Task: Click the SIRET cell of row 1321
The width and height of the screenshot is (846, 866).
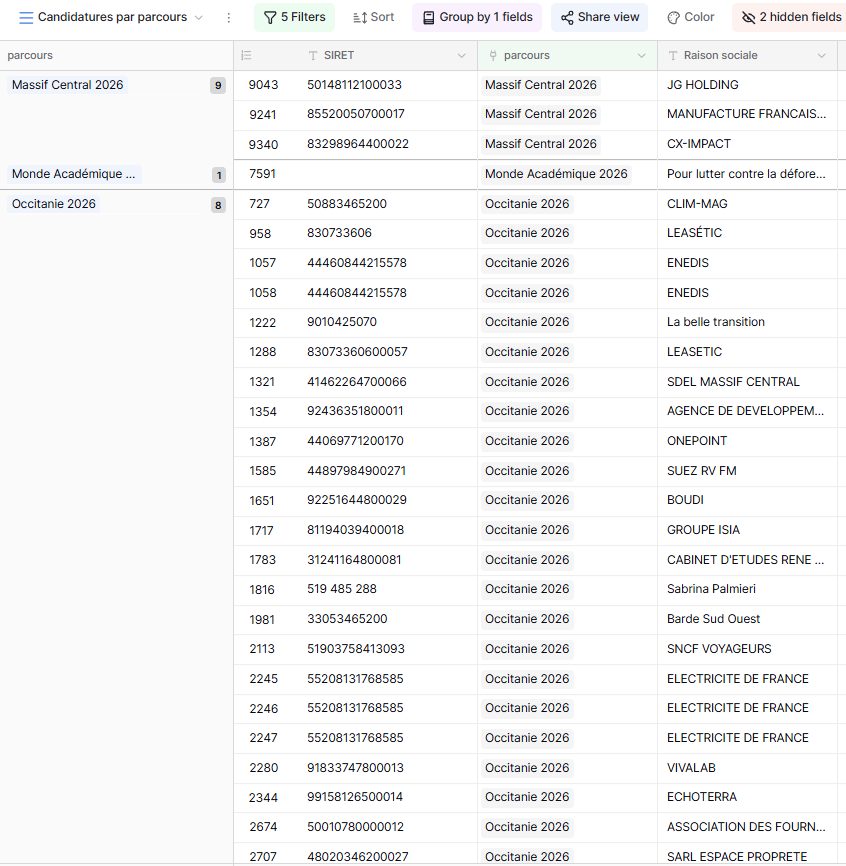Action: 356,382
